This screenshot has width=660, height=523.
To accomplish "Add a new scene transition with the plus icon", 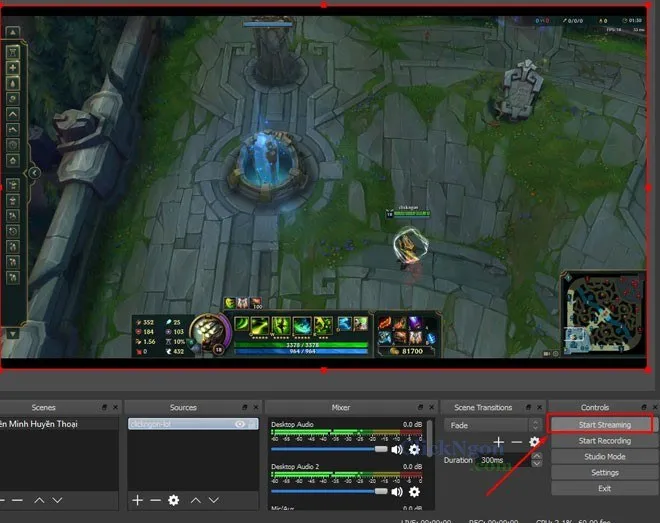I will tap(498, 442).
